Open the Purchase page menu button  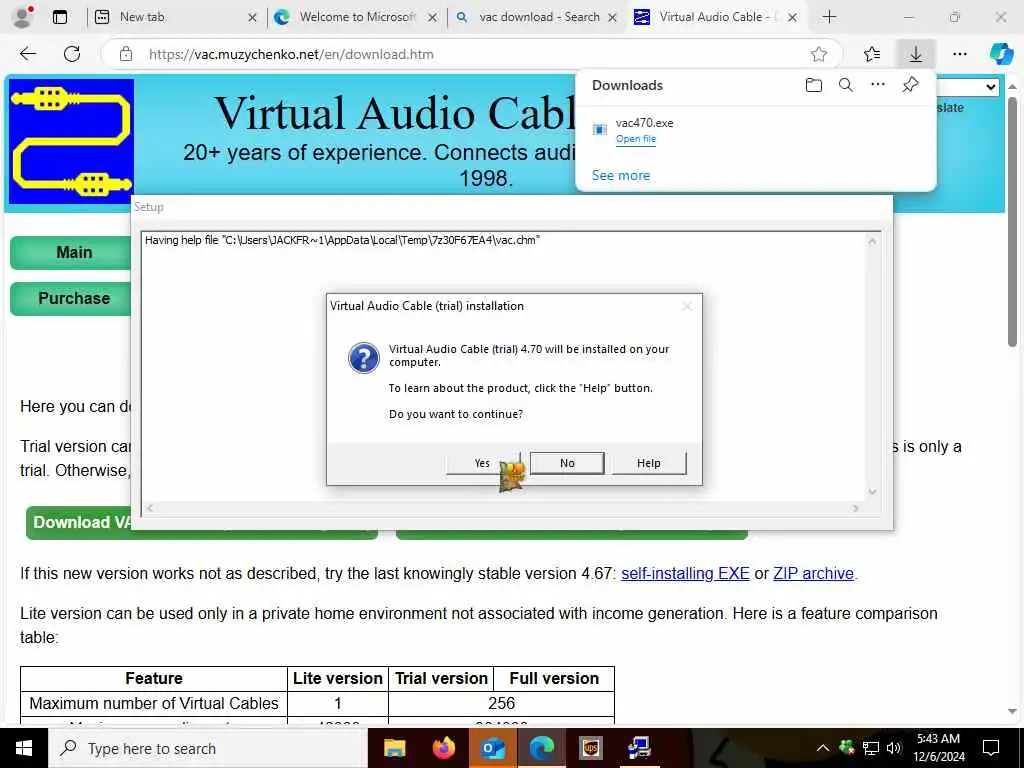point(73,298)
